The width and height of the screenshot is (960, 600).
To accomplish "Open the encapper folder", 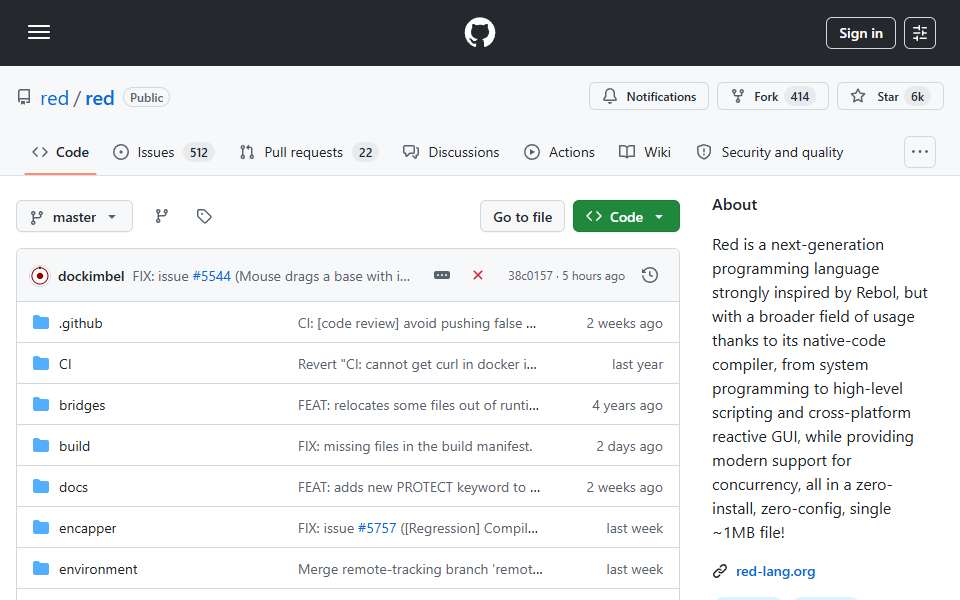I will coord(88,528).
